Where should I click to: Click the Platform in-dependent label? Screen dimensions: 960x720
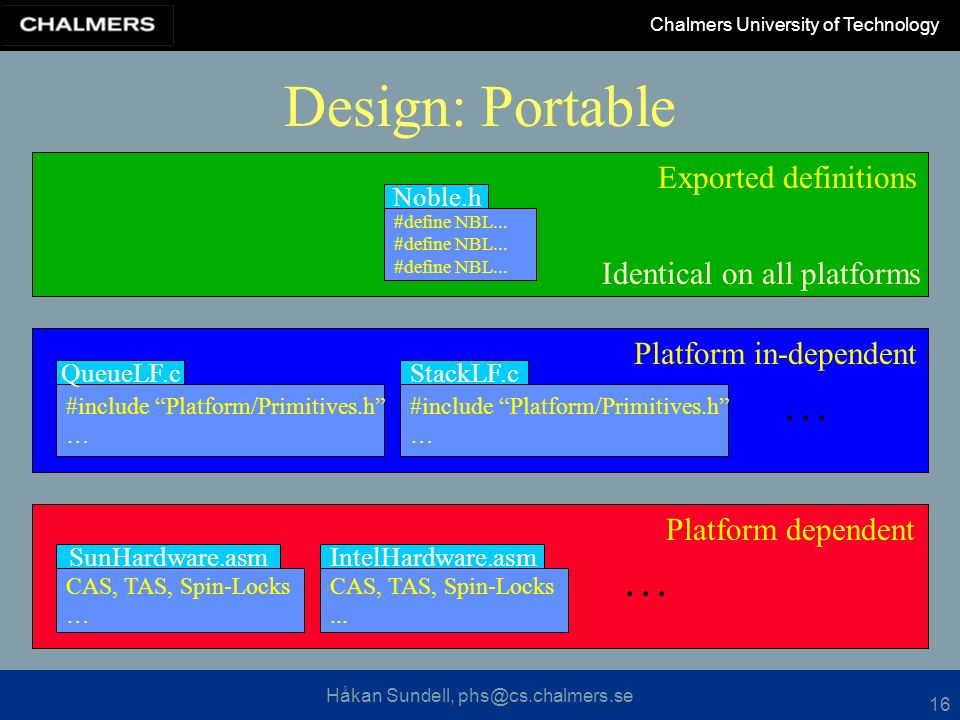pos(774,354)
